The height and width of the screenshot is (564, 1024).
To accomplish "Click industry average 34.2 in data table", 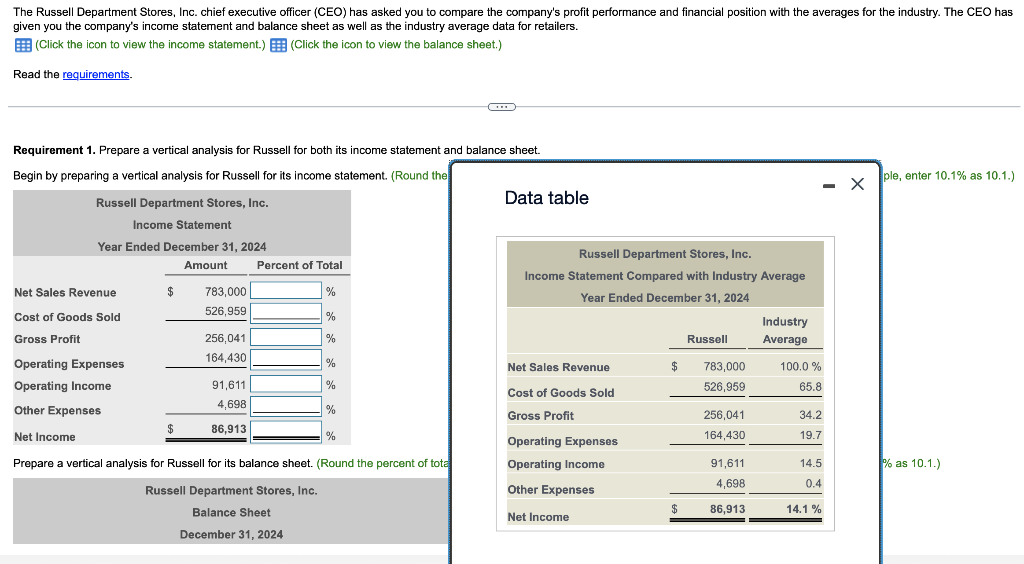I will [810, 415].
